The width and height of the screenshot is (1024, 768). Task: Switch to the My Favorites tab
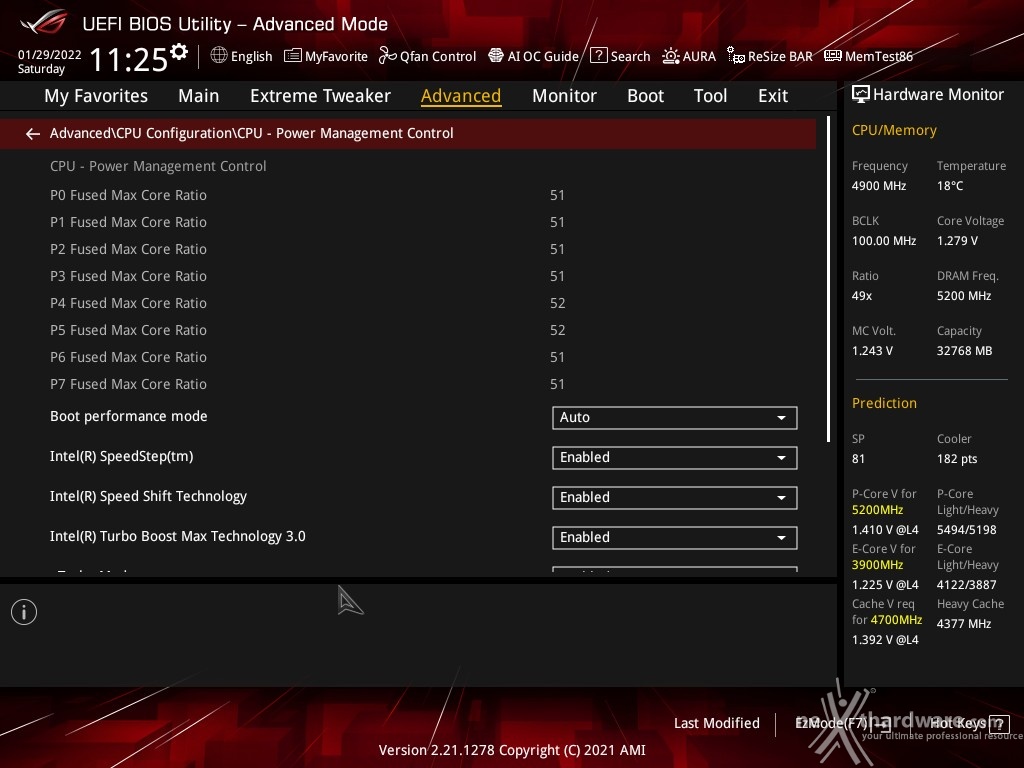[x=96, y=96]
